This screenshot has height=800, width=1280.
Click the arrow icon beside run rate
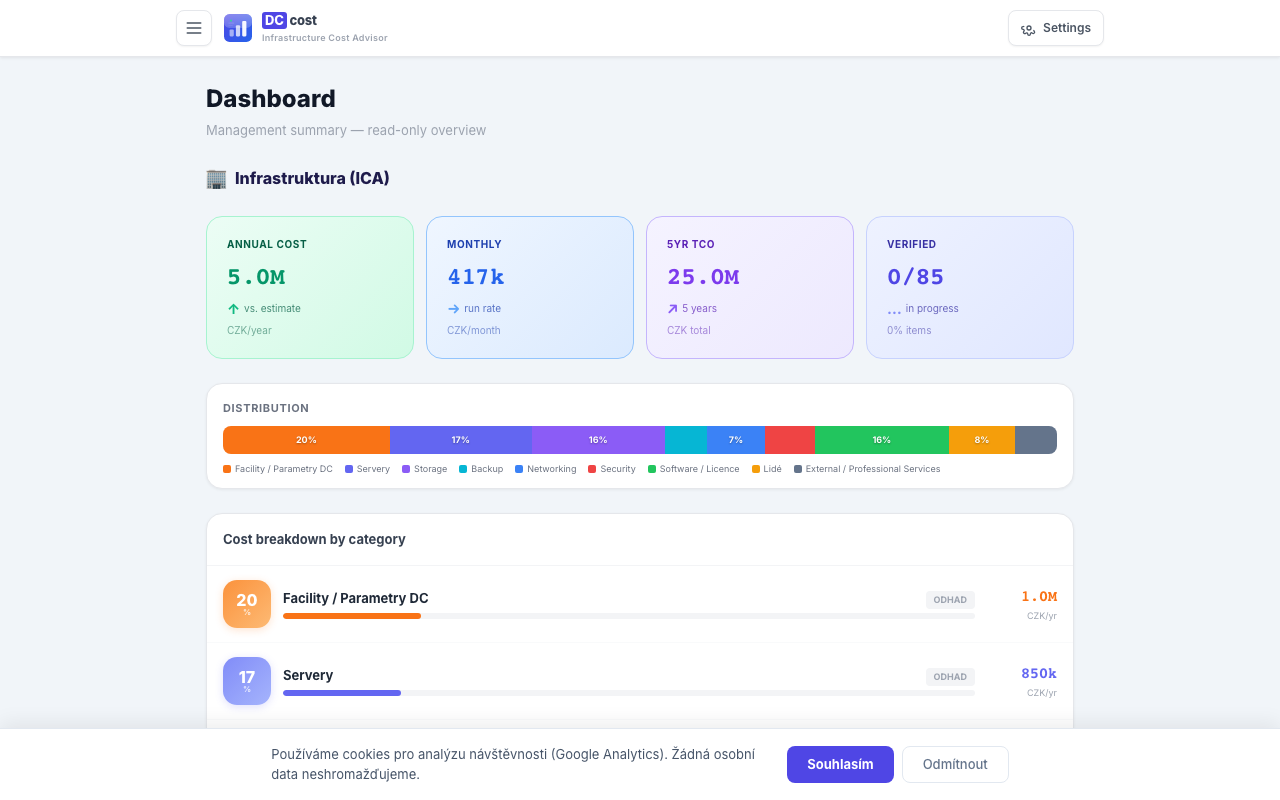coord(452,308)
